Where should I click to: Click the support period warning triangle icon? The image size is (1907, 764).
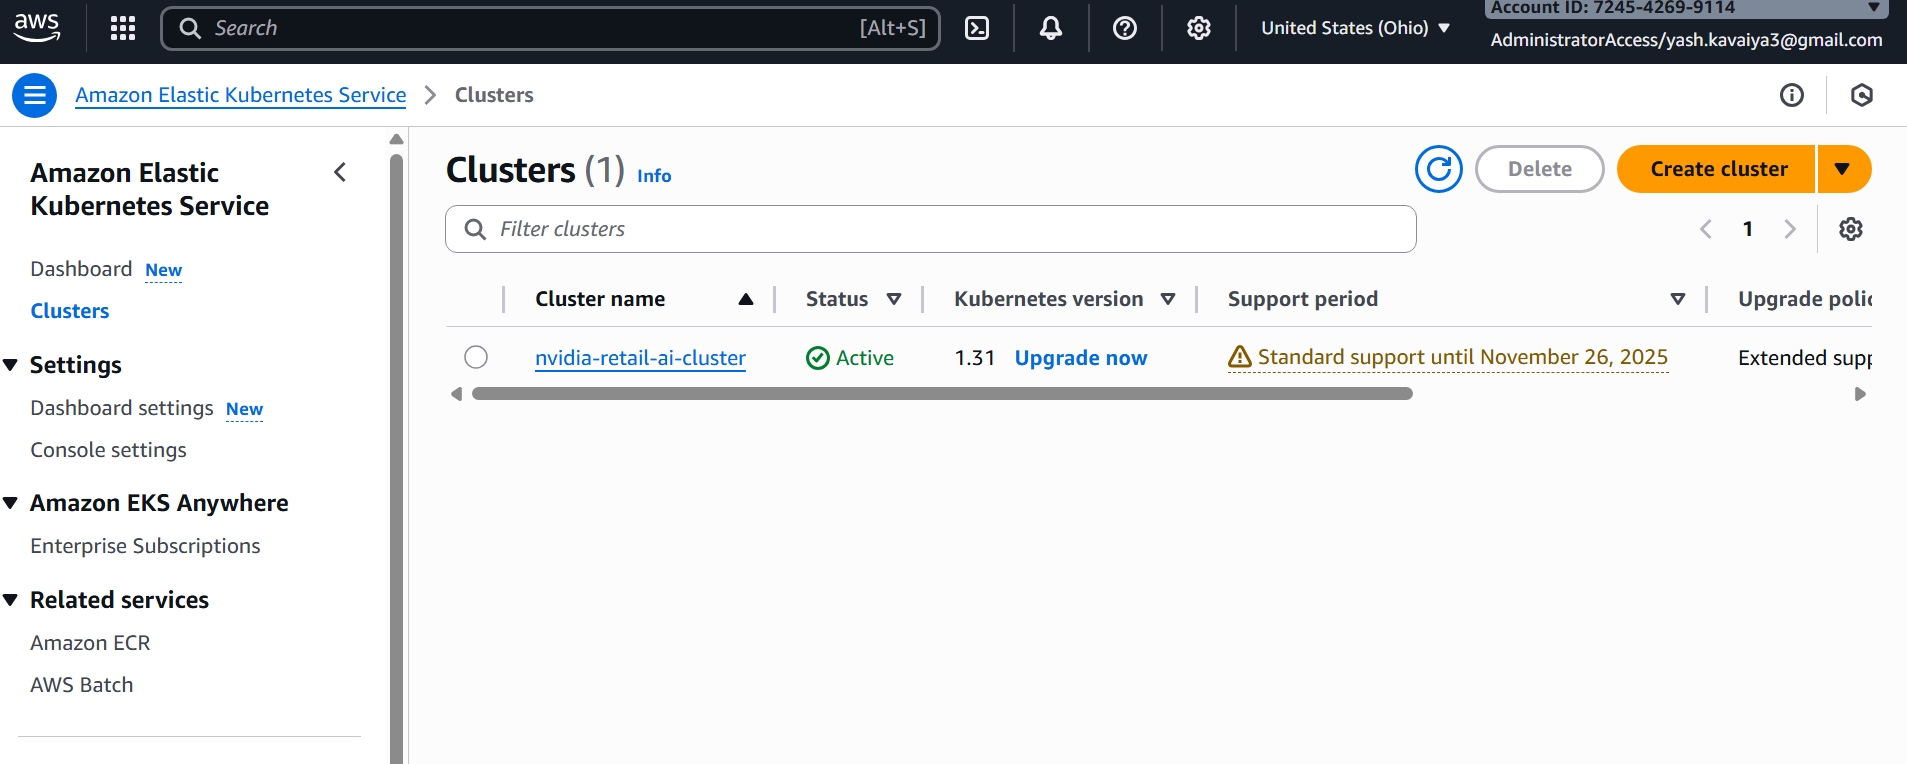click(x=1240, y=356)
